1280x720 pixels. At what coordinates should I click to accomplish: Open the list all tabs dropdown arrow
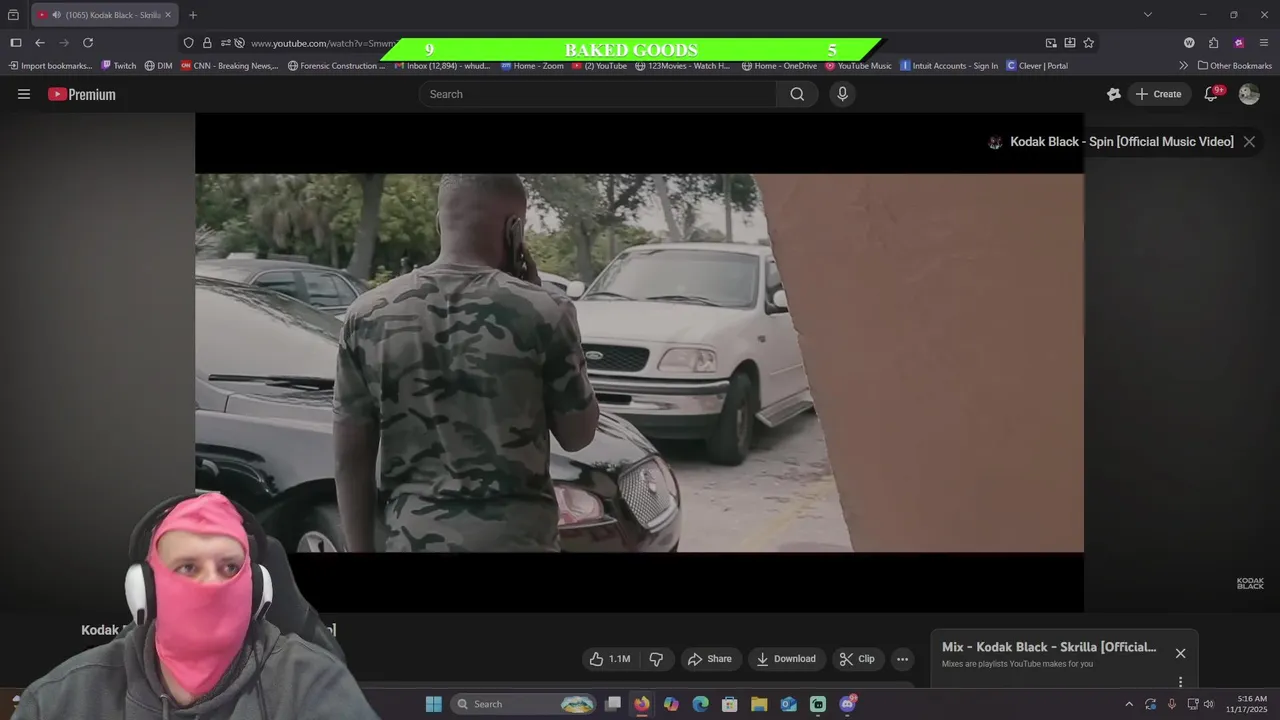pyautogui.click(x=1147, y=15)
